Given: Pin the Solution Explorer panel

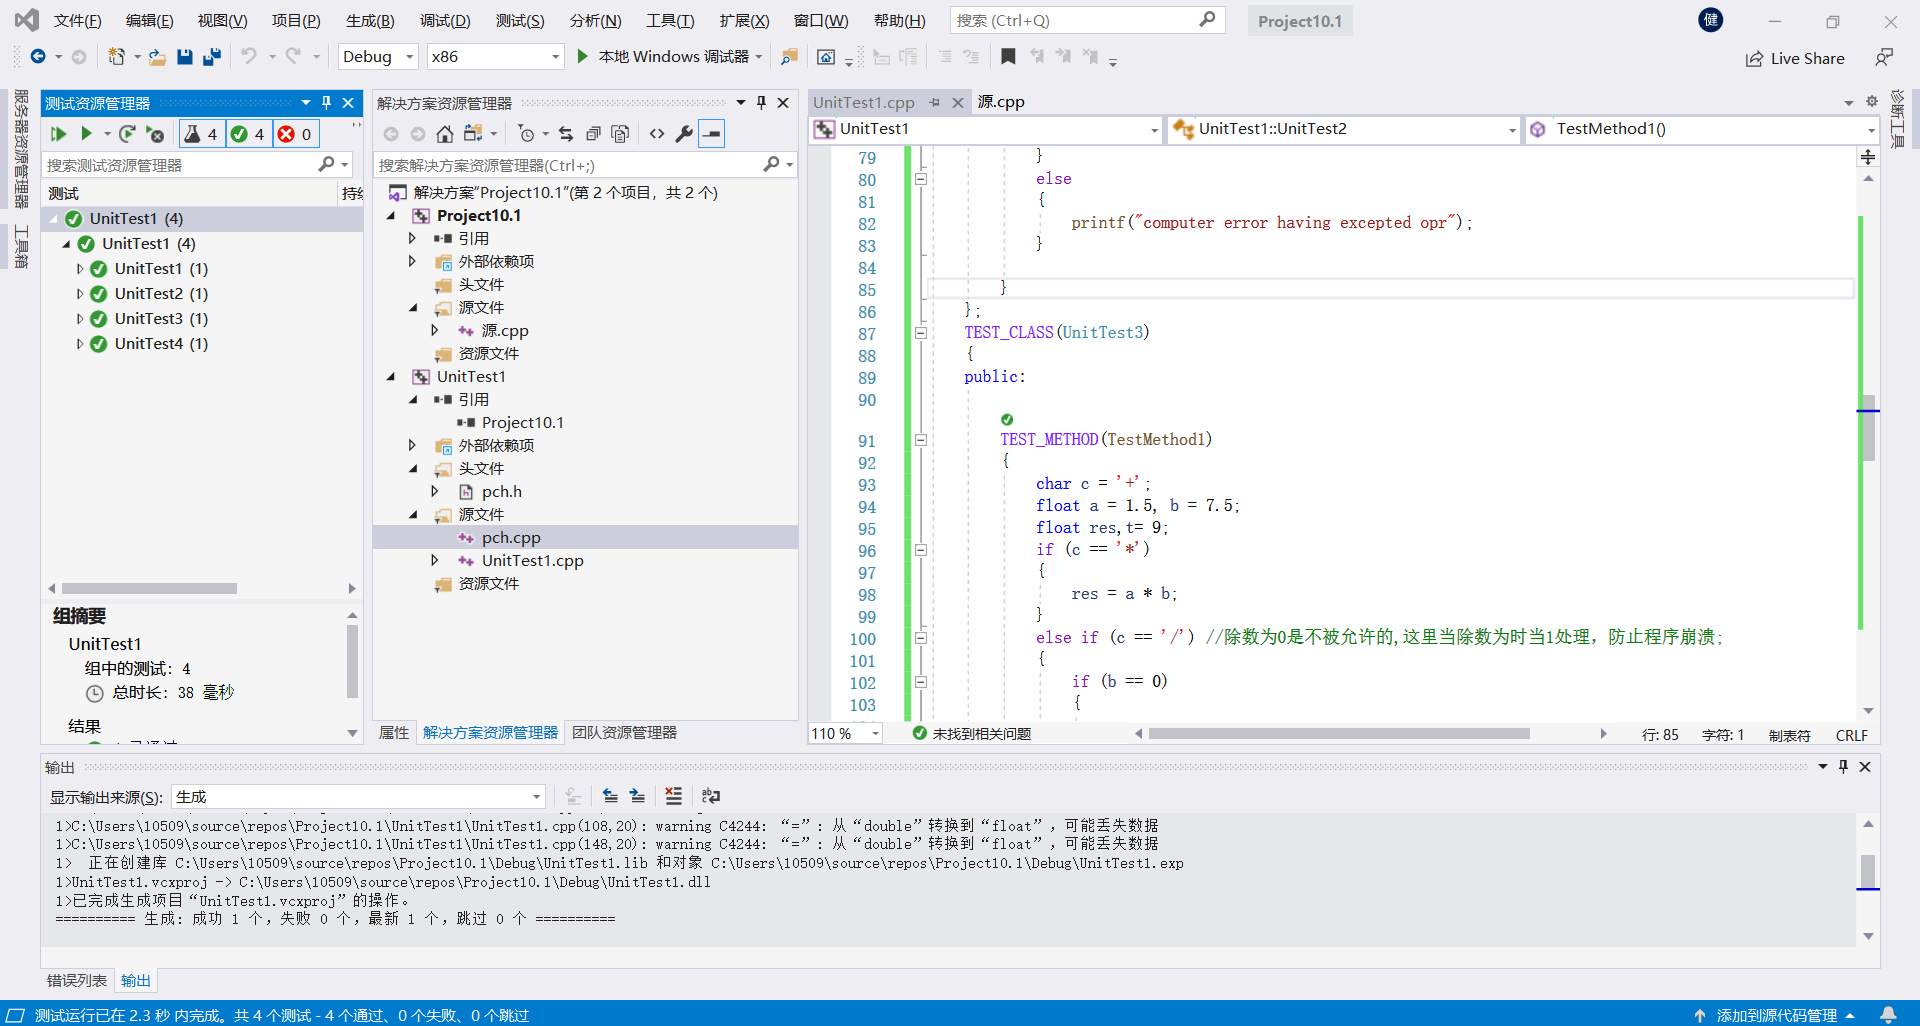Looking at the screenshot, I should click(762, 103).
